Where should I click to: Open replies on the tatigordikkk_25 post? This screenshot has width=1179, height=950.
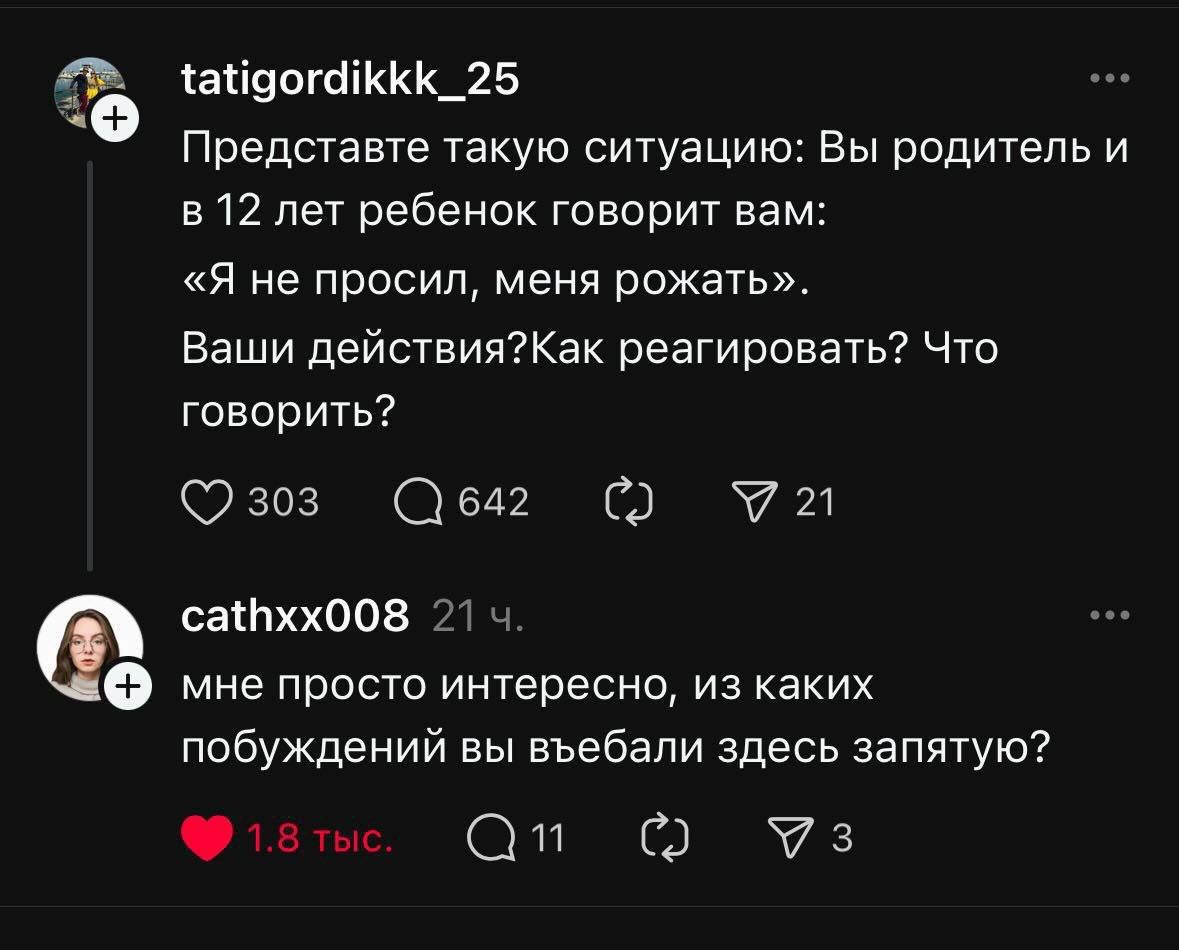point(418,502)
